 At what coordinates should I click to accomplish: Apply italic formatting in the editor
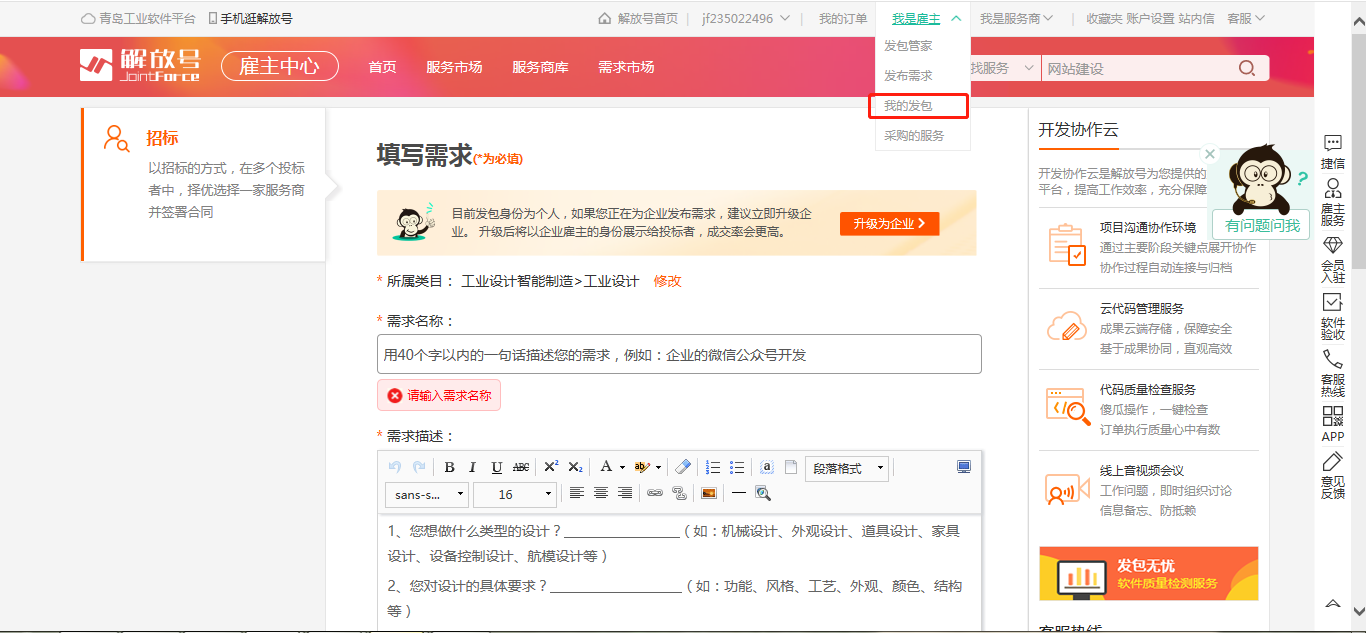pyautogui.click(x=472, y=468)
